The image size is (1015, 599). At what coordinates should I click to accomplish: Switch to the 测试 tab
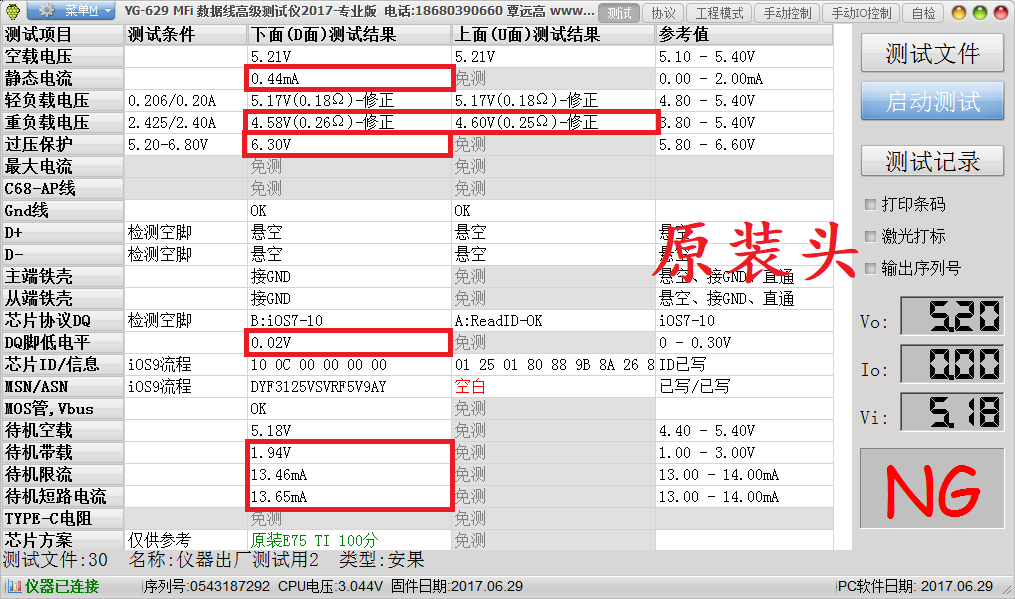(x=620, y=13)
